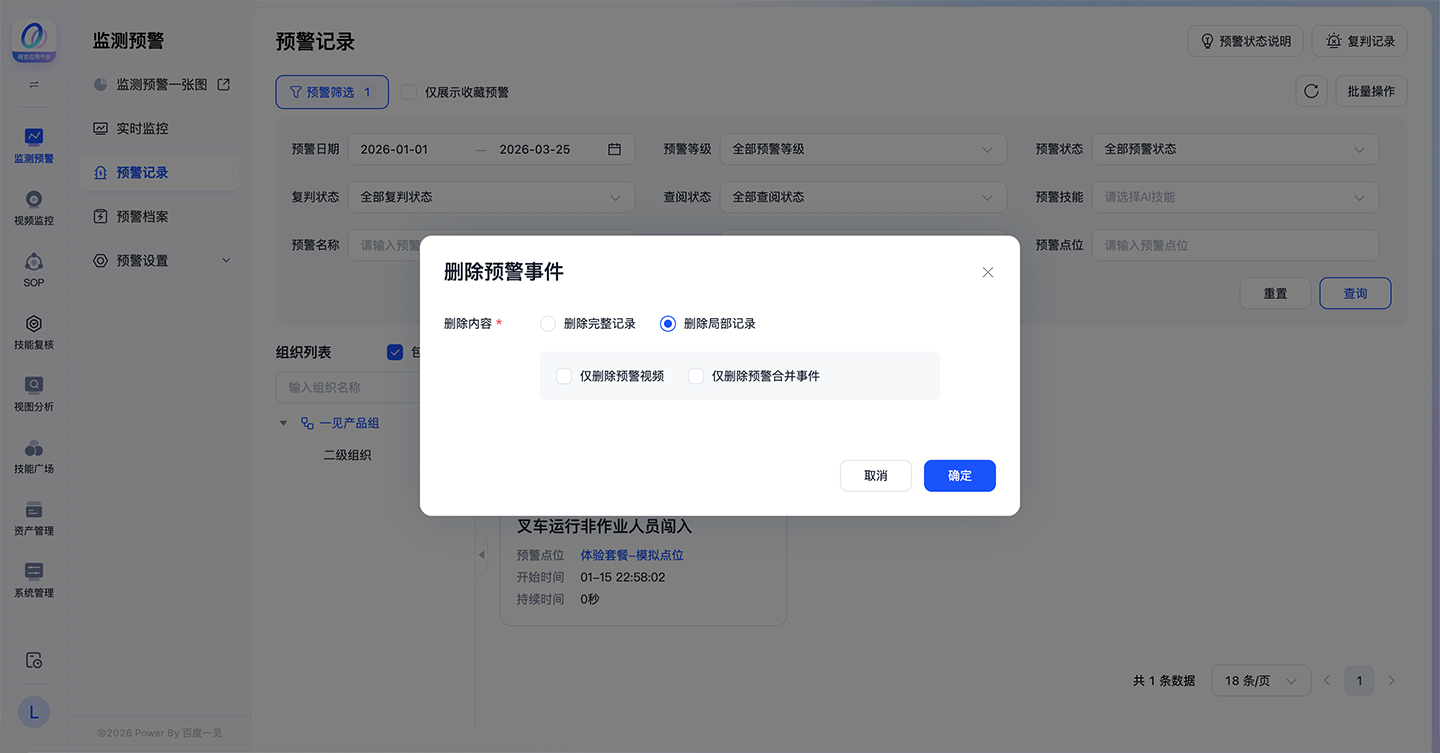Open the 技能广场 sidebar module
This screenshot has height=753, width=1440.
34,455
